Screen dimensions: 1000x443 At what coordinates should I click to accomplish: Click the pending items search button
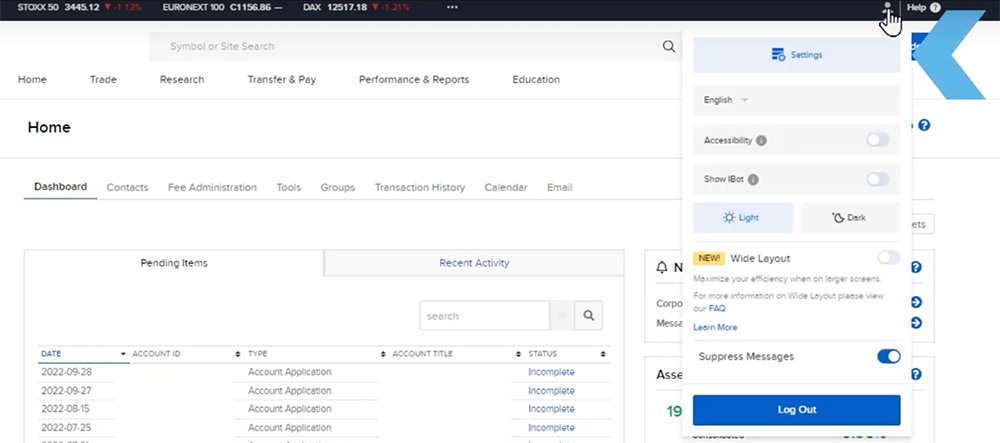[590, 316]
